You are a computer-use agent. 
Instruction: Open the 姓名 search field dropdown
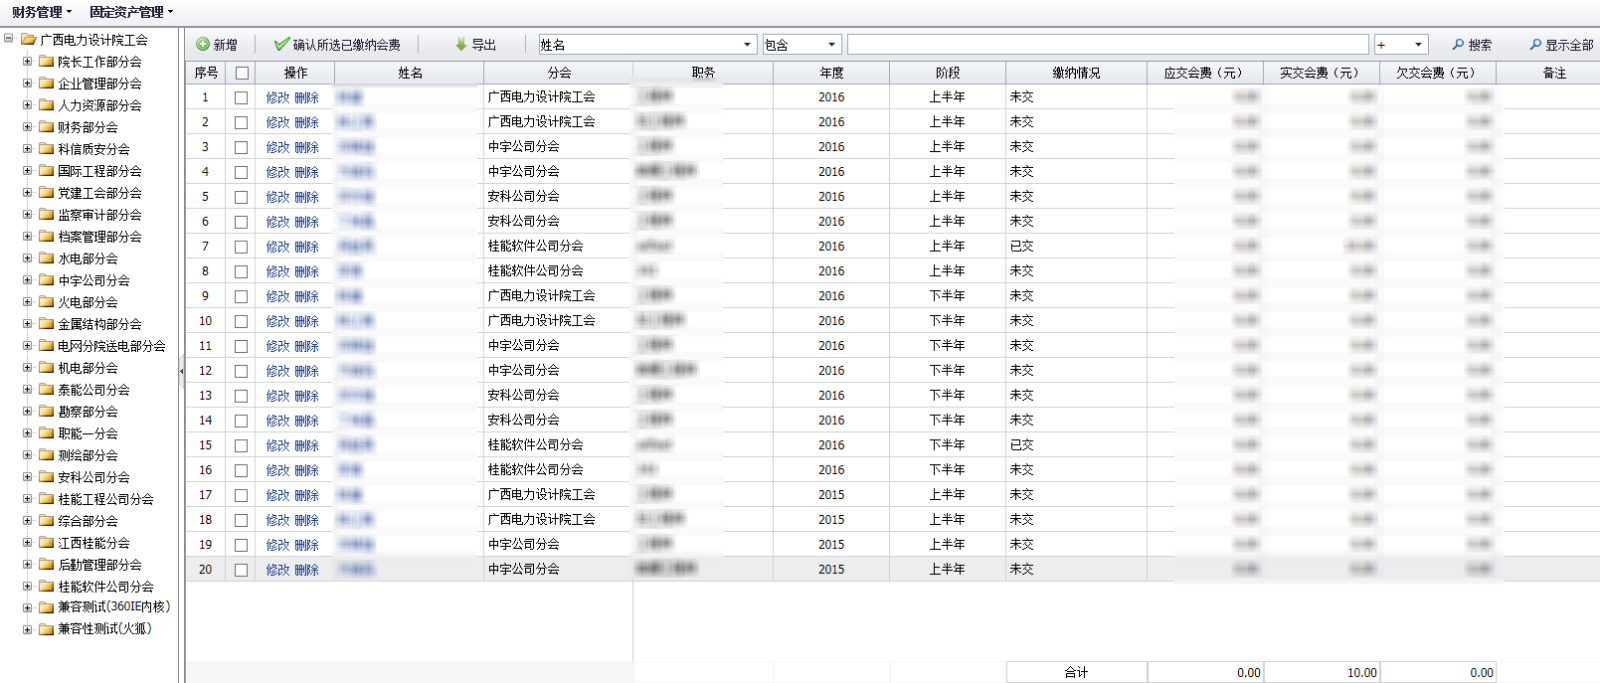747,45
